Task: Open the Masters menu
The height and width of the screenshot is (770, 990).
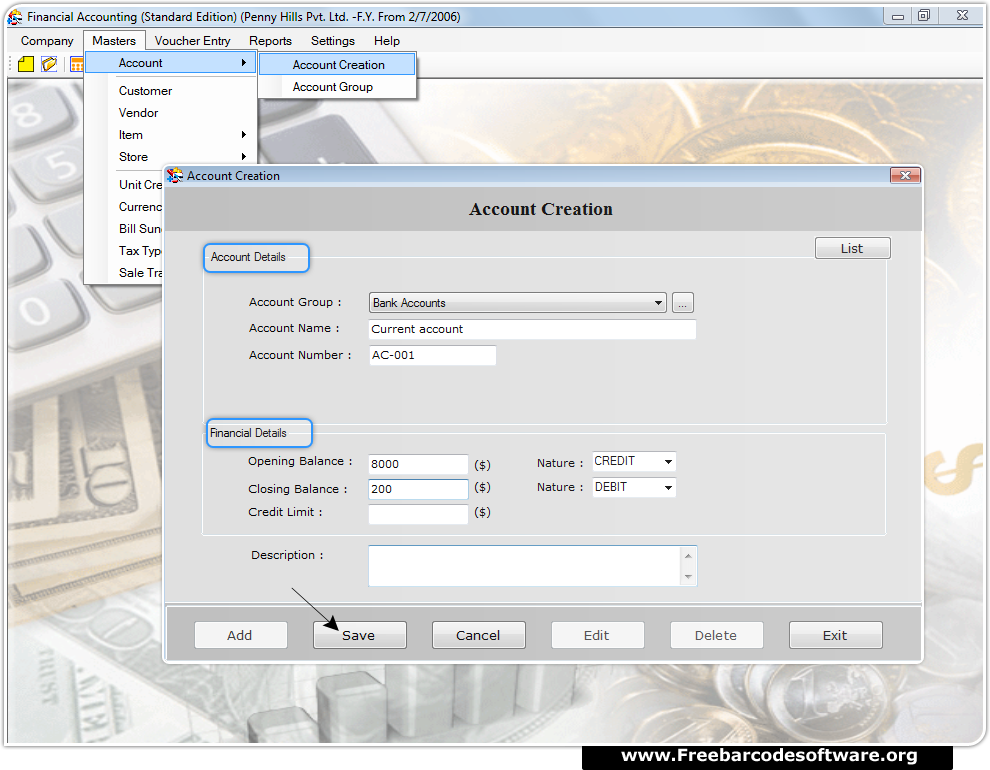Action: [114, 41]
